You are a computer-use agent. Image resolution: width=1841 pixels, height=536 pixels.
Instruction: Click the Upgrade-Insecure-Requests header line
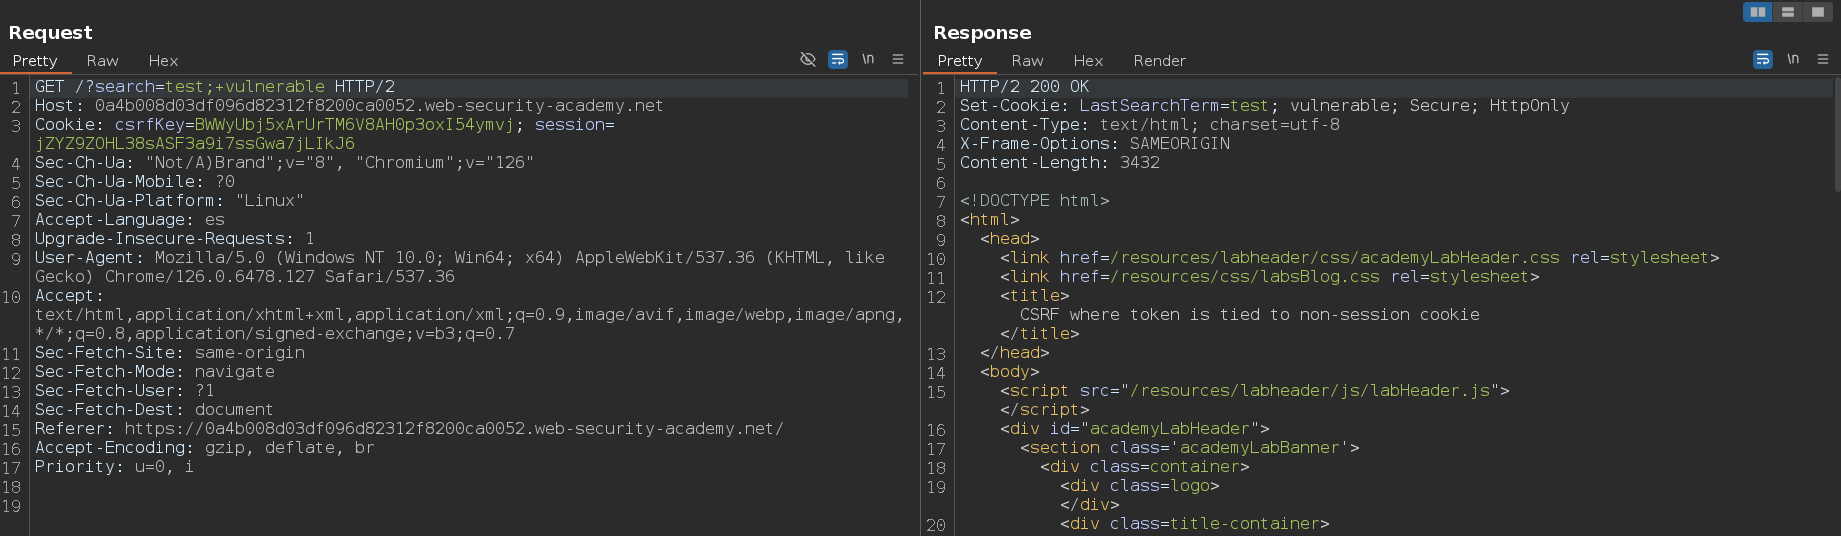(175, 239)
